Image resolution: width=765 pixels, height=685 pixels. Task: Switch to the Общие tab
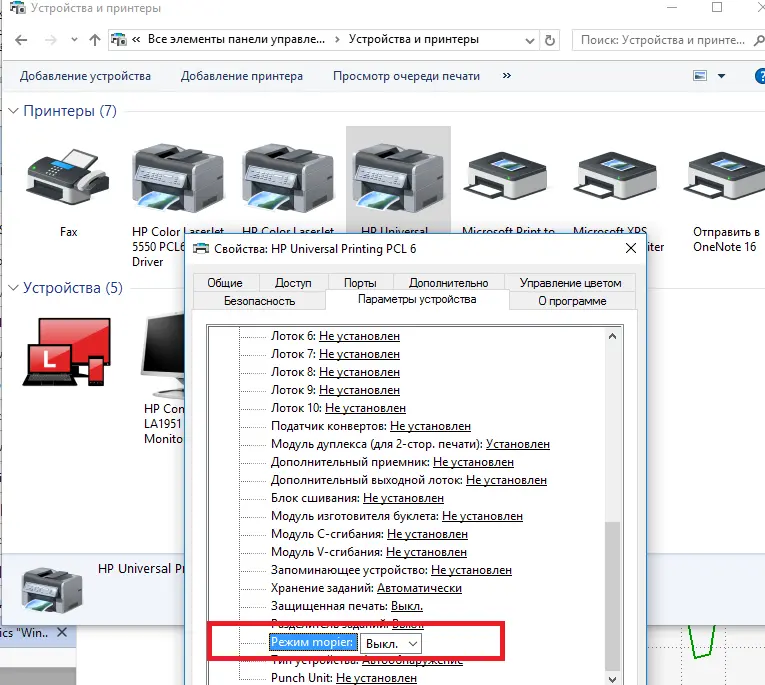point(225,283)
